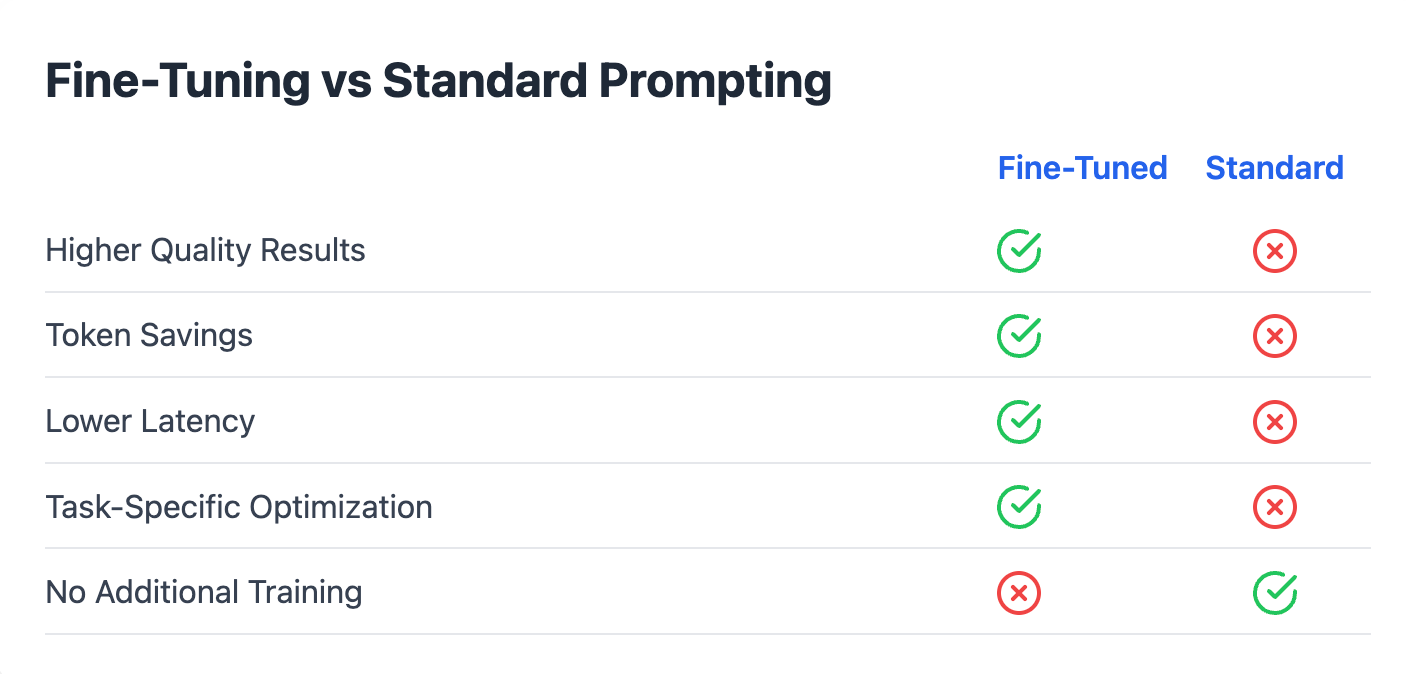Click the word Fine-Tuning in the title

pos(178,82)
